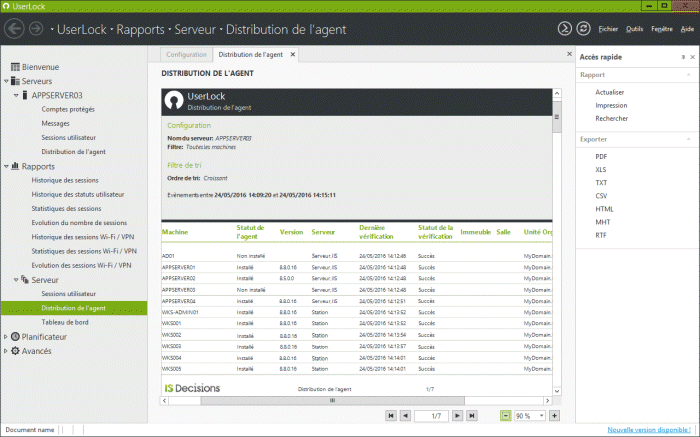Viewport: 700px width, 437px height.
Task: Click Impression to print report
Action: point(611,105)
